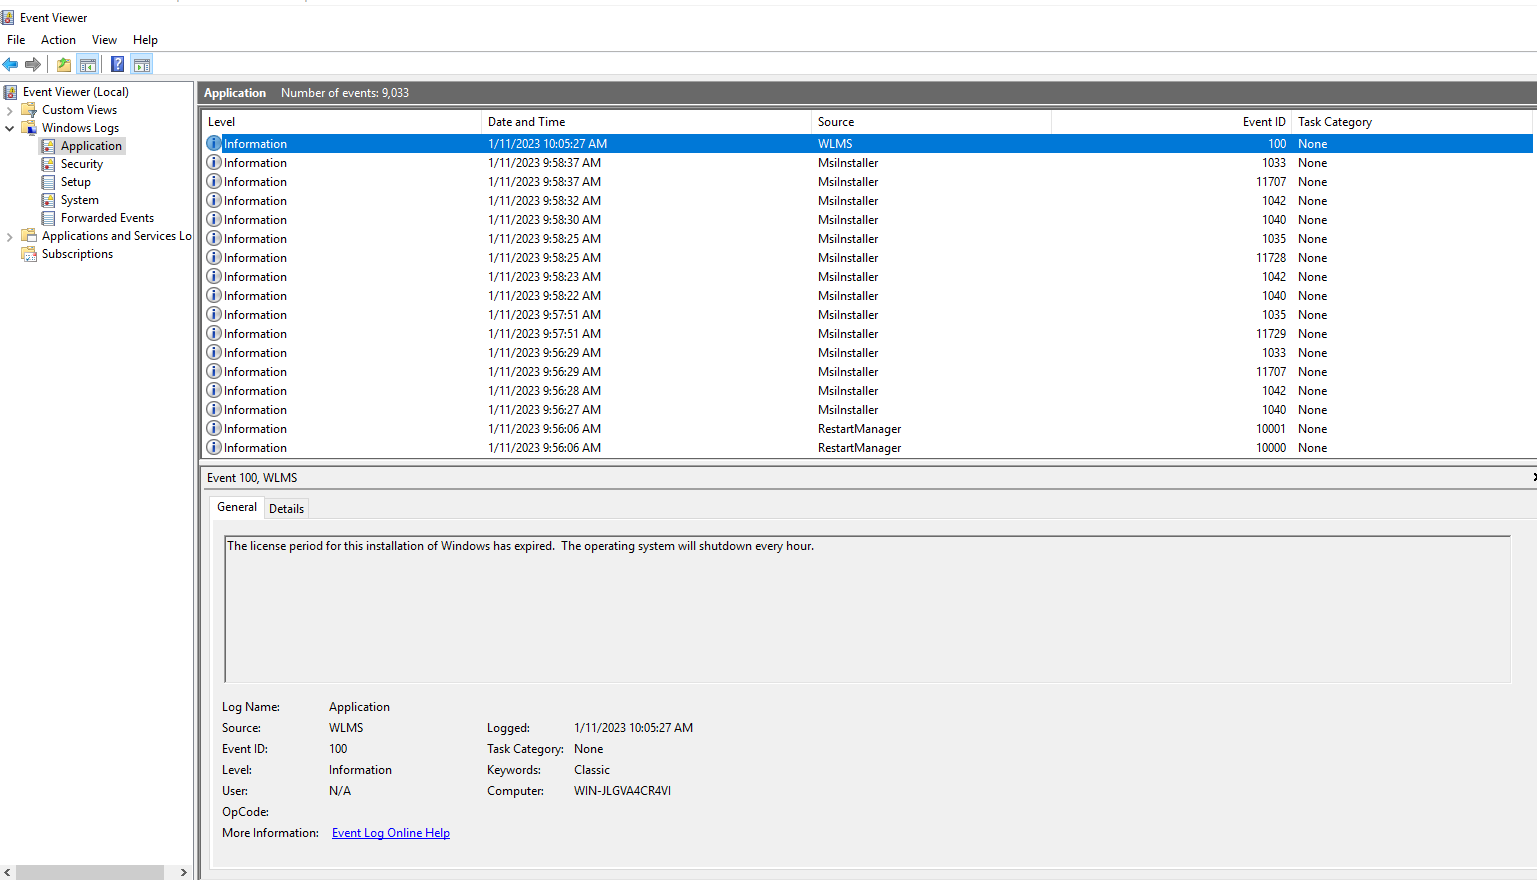Viewport: 1537px width, 880px height.
Task: Switch to the Details tab
Action: (x=286, y=508)
